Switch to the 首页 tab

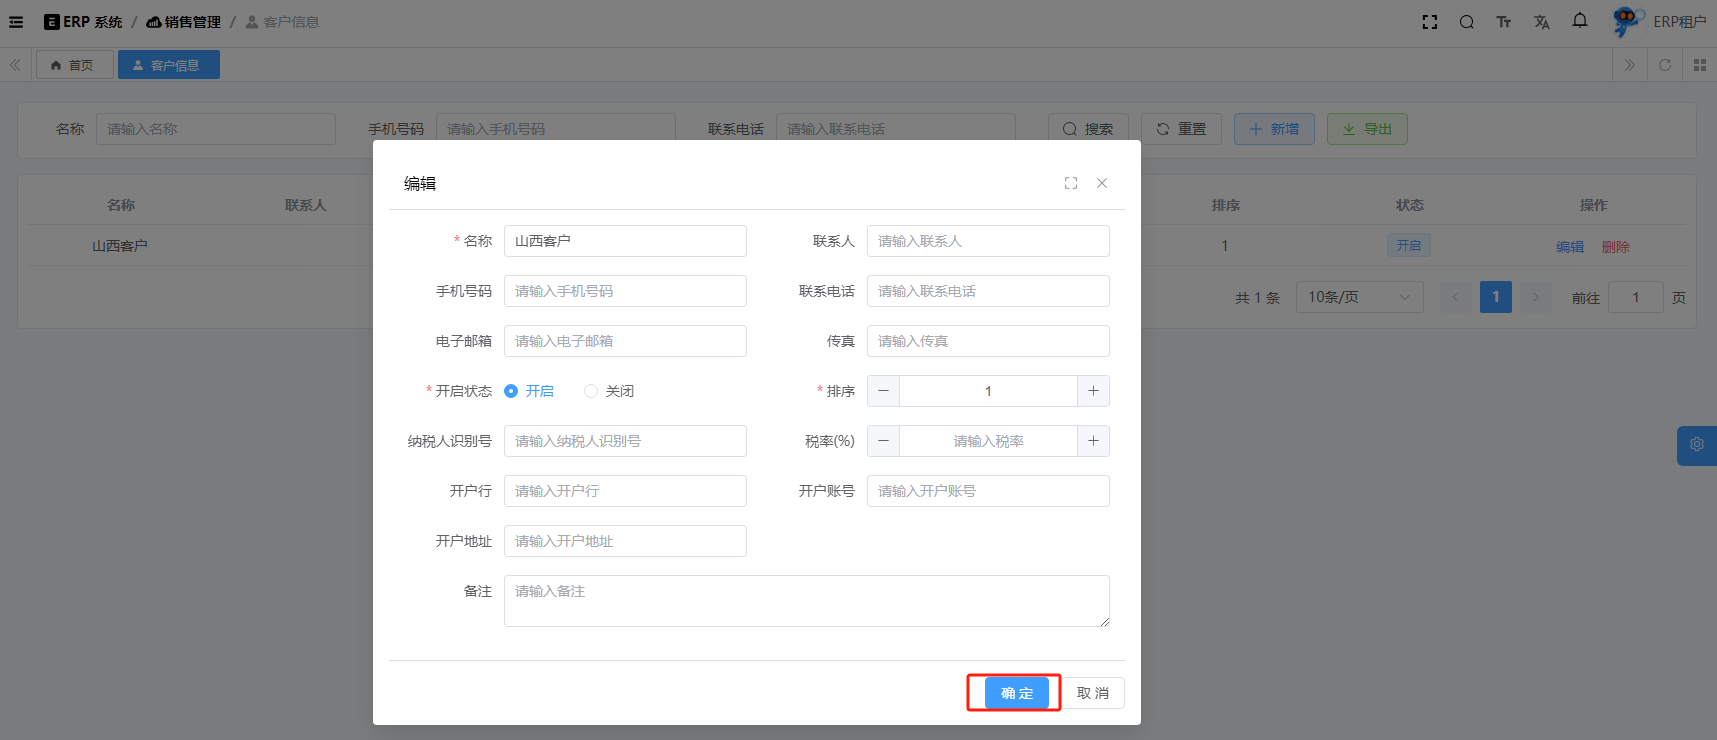(x=73, y=65)
